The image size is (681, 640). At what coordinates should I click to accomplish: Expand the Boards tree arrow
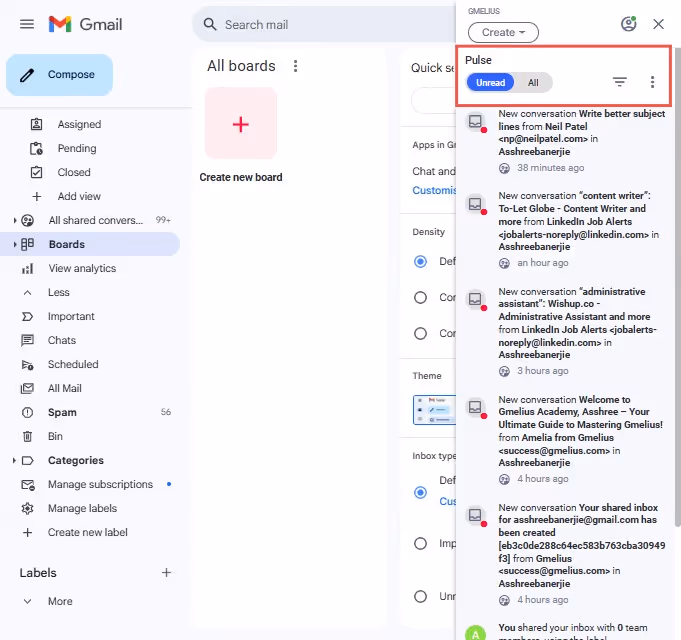click(14, 244)
